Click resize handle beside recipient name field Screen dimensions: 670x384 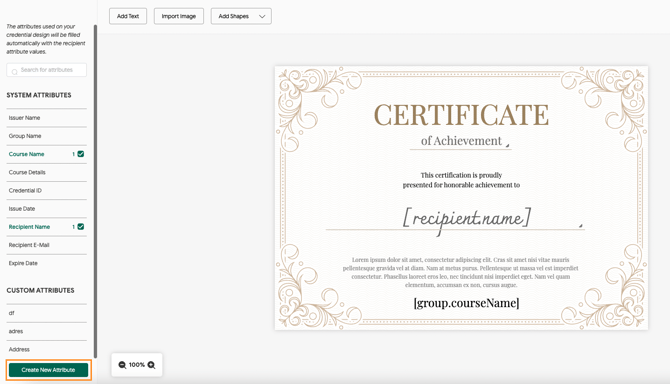[x=581, y=226]
